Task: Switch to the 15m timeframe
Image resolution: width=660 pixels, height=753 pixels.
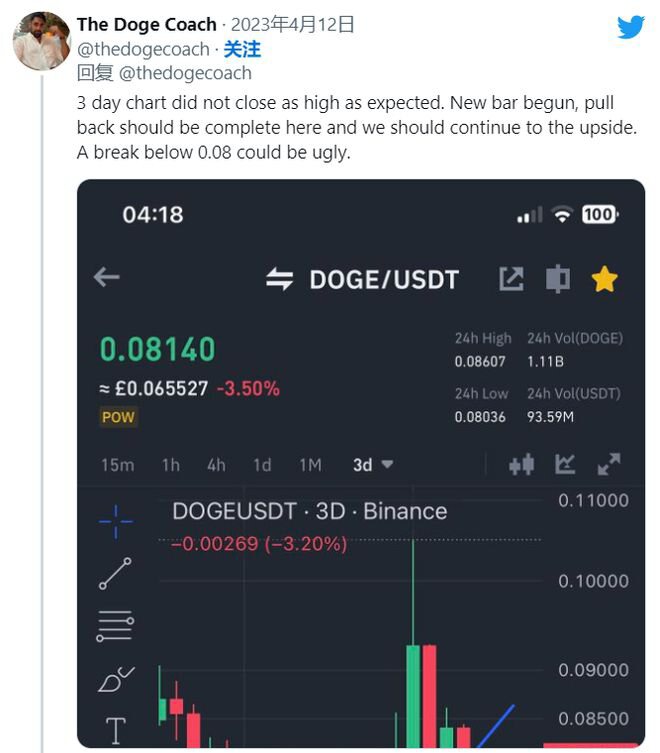Action: click(x=117, y=464)
